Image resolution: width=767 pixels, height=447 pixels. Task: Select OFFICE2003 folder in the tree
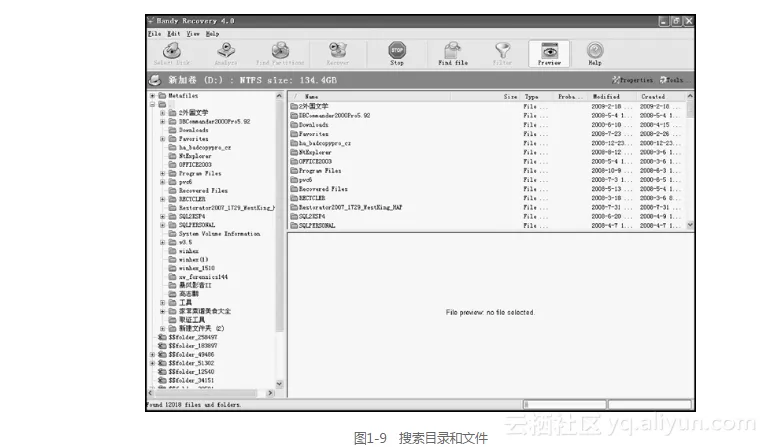(195, 165)
